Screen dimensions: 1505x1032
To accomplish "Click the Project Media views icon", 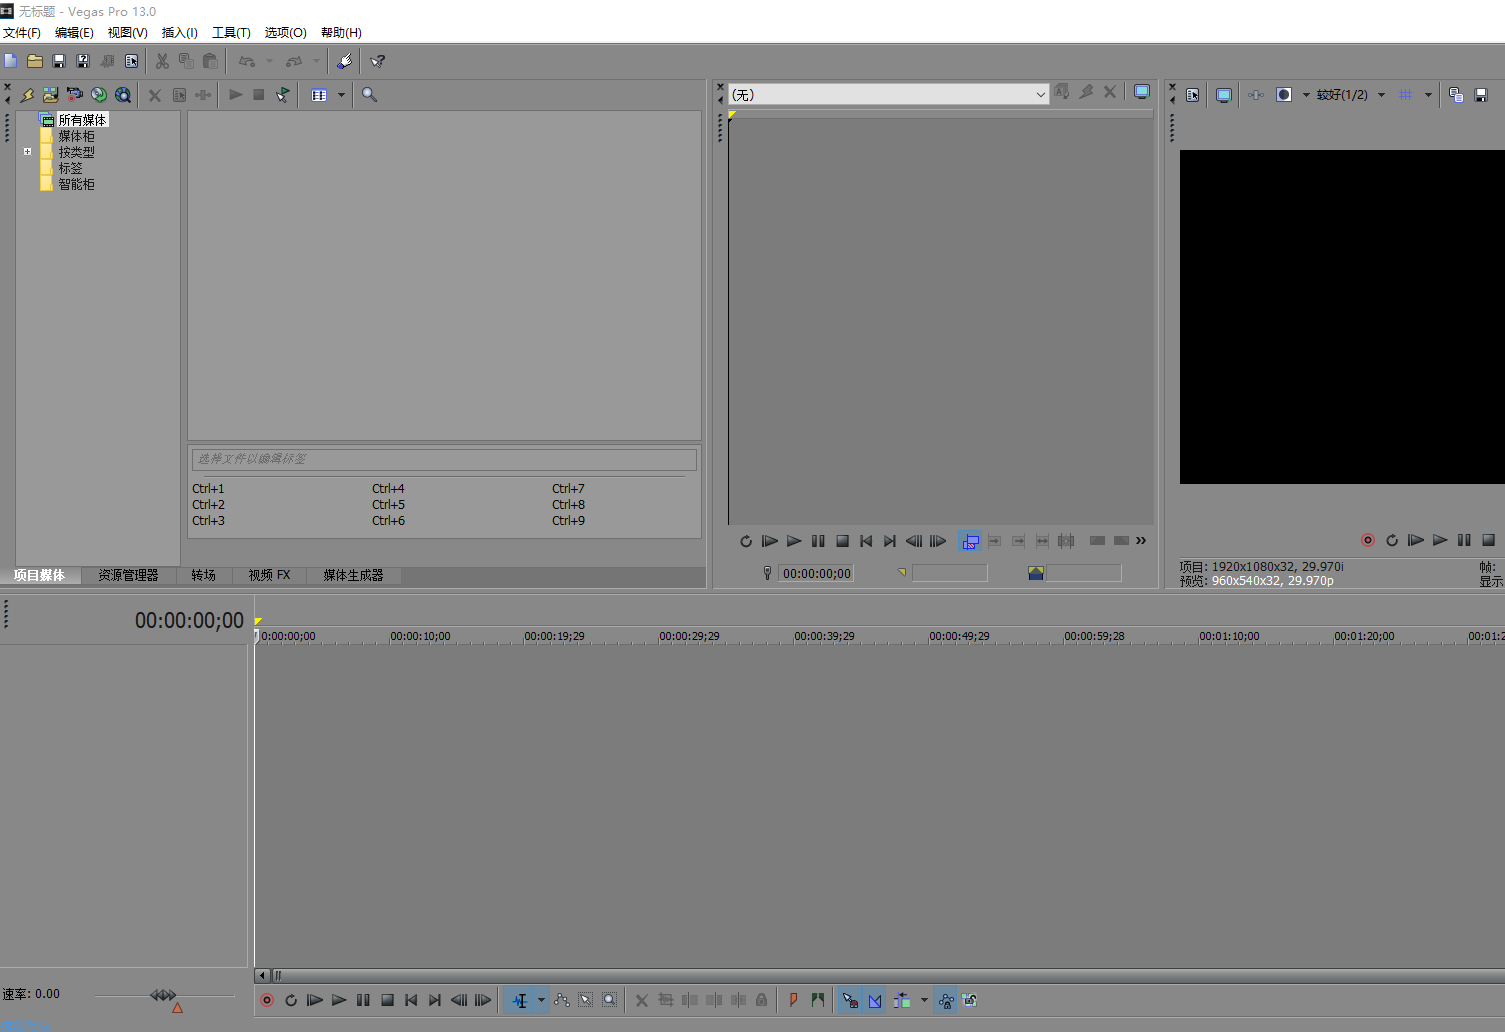I will tap(319, 95).
